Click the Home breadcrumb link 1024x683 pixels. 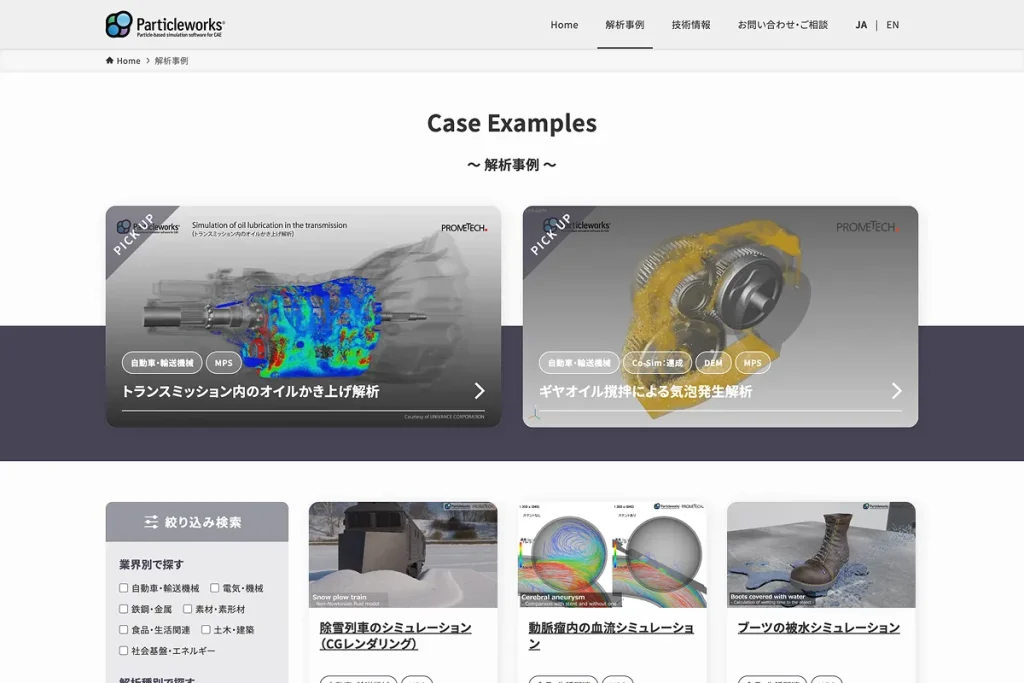[x=128, y=61]
